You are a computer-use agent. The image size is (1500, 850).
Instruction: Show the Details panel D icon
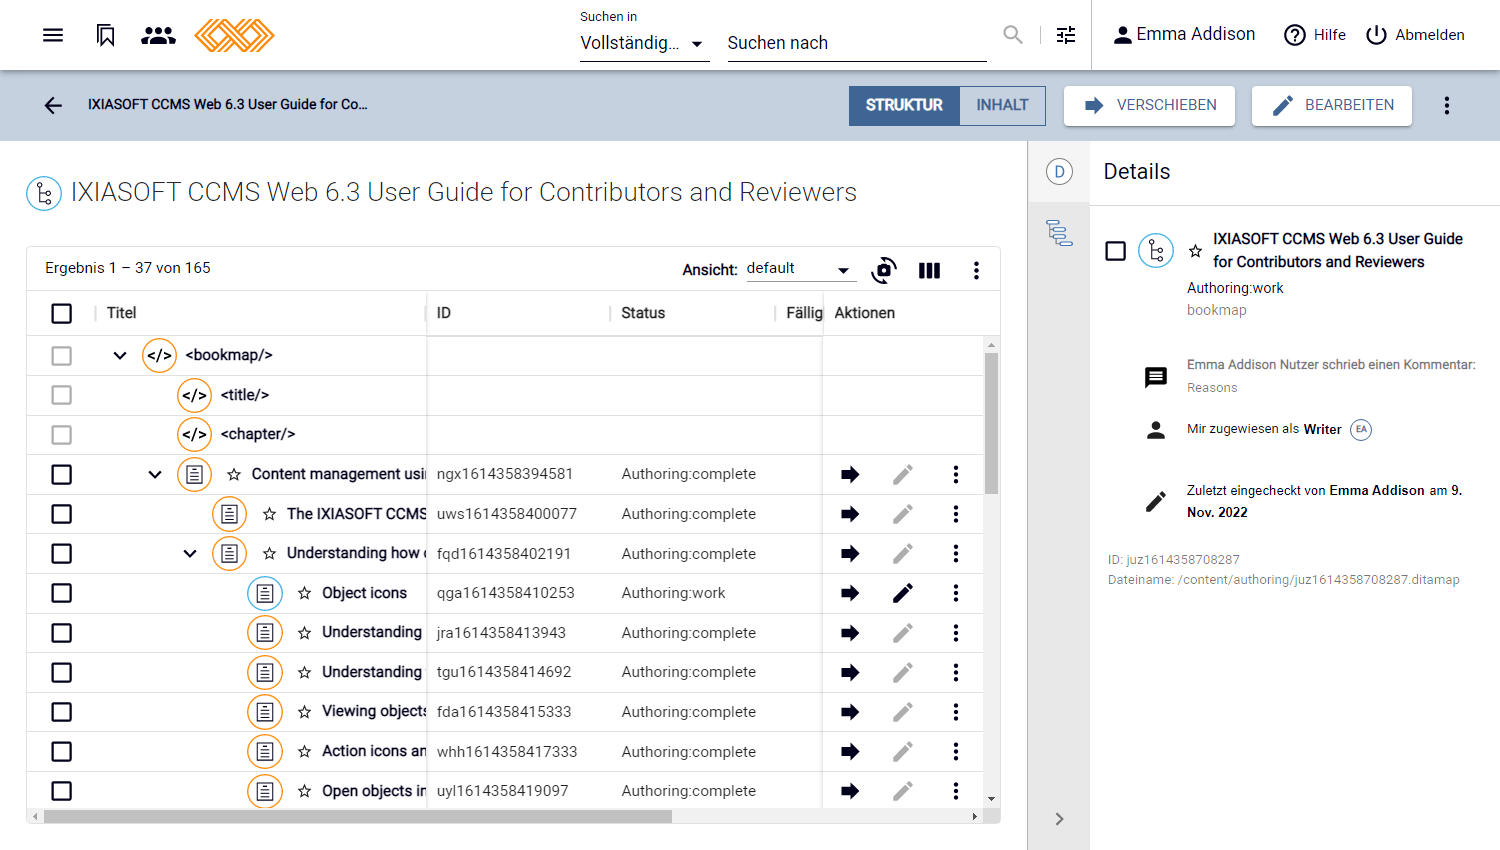(1059, 172)
